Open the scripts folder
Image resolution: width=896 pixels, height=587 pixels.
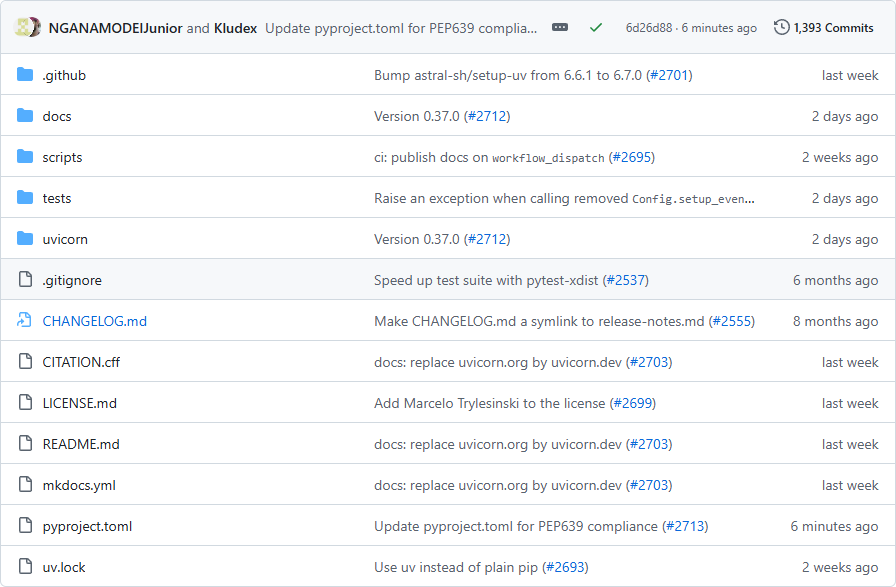click(62, 157)
